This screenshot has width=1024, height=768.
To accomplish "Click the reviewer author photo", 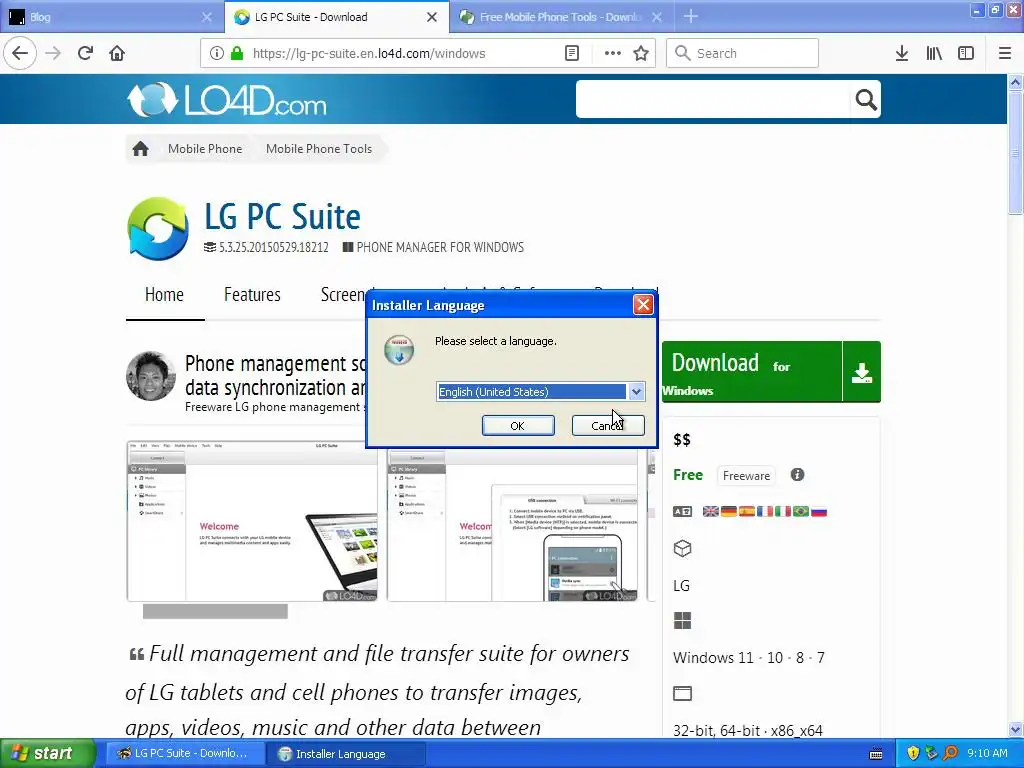I will pyautogui.click(x=151, y=376).
